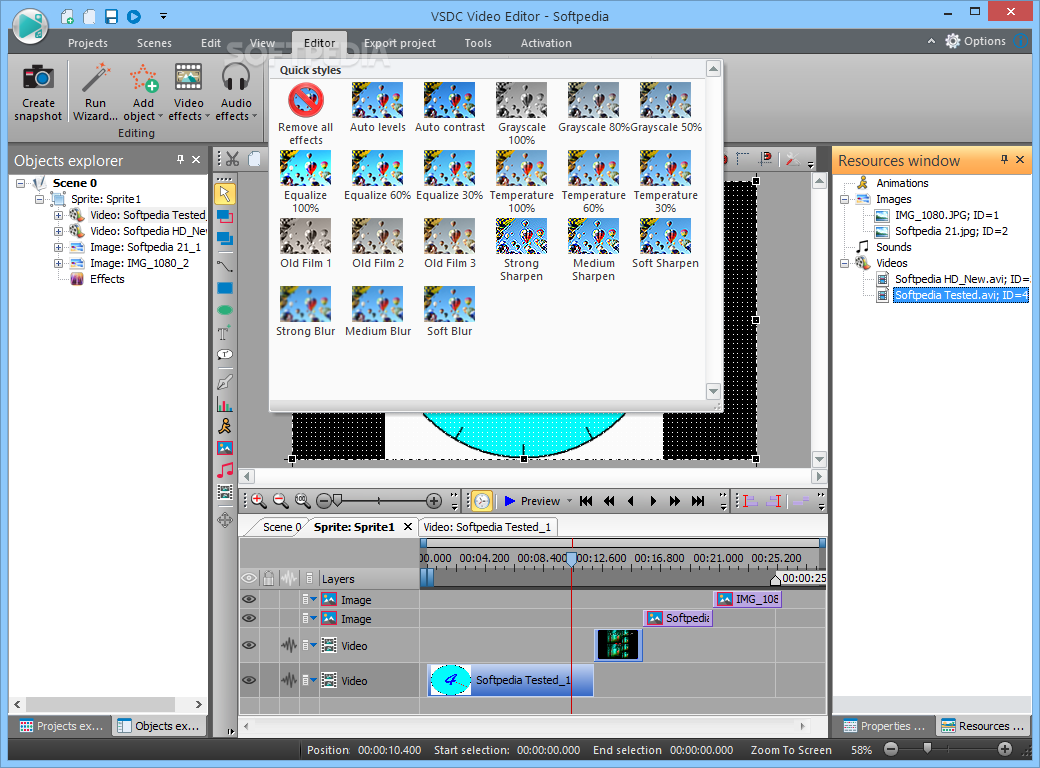Switch to the Scene 0 timeline tab
The image size is (1040, 768).
(281, 527)
